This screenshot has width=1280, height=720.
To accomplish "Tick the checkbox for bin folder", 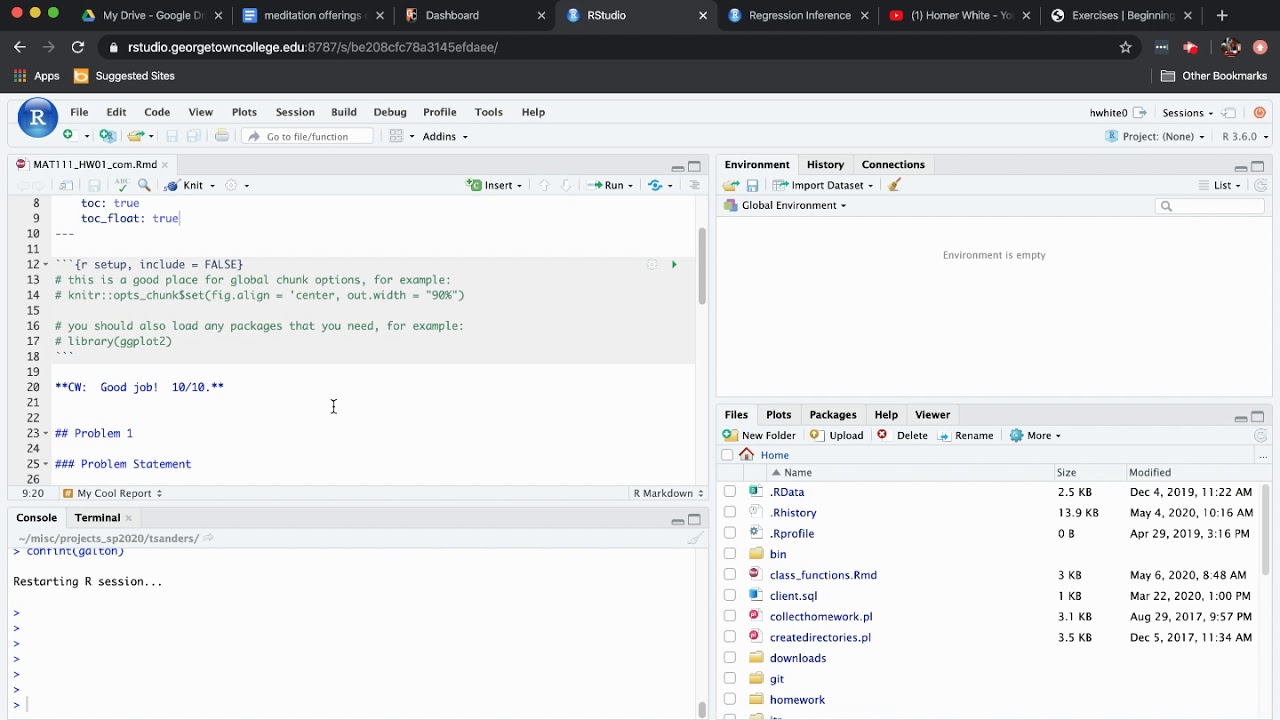I will [x=730, y=554].
